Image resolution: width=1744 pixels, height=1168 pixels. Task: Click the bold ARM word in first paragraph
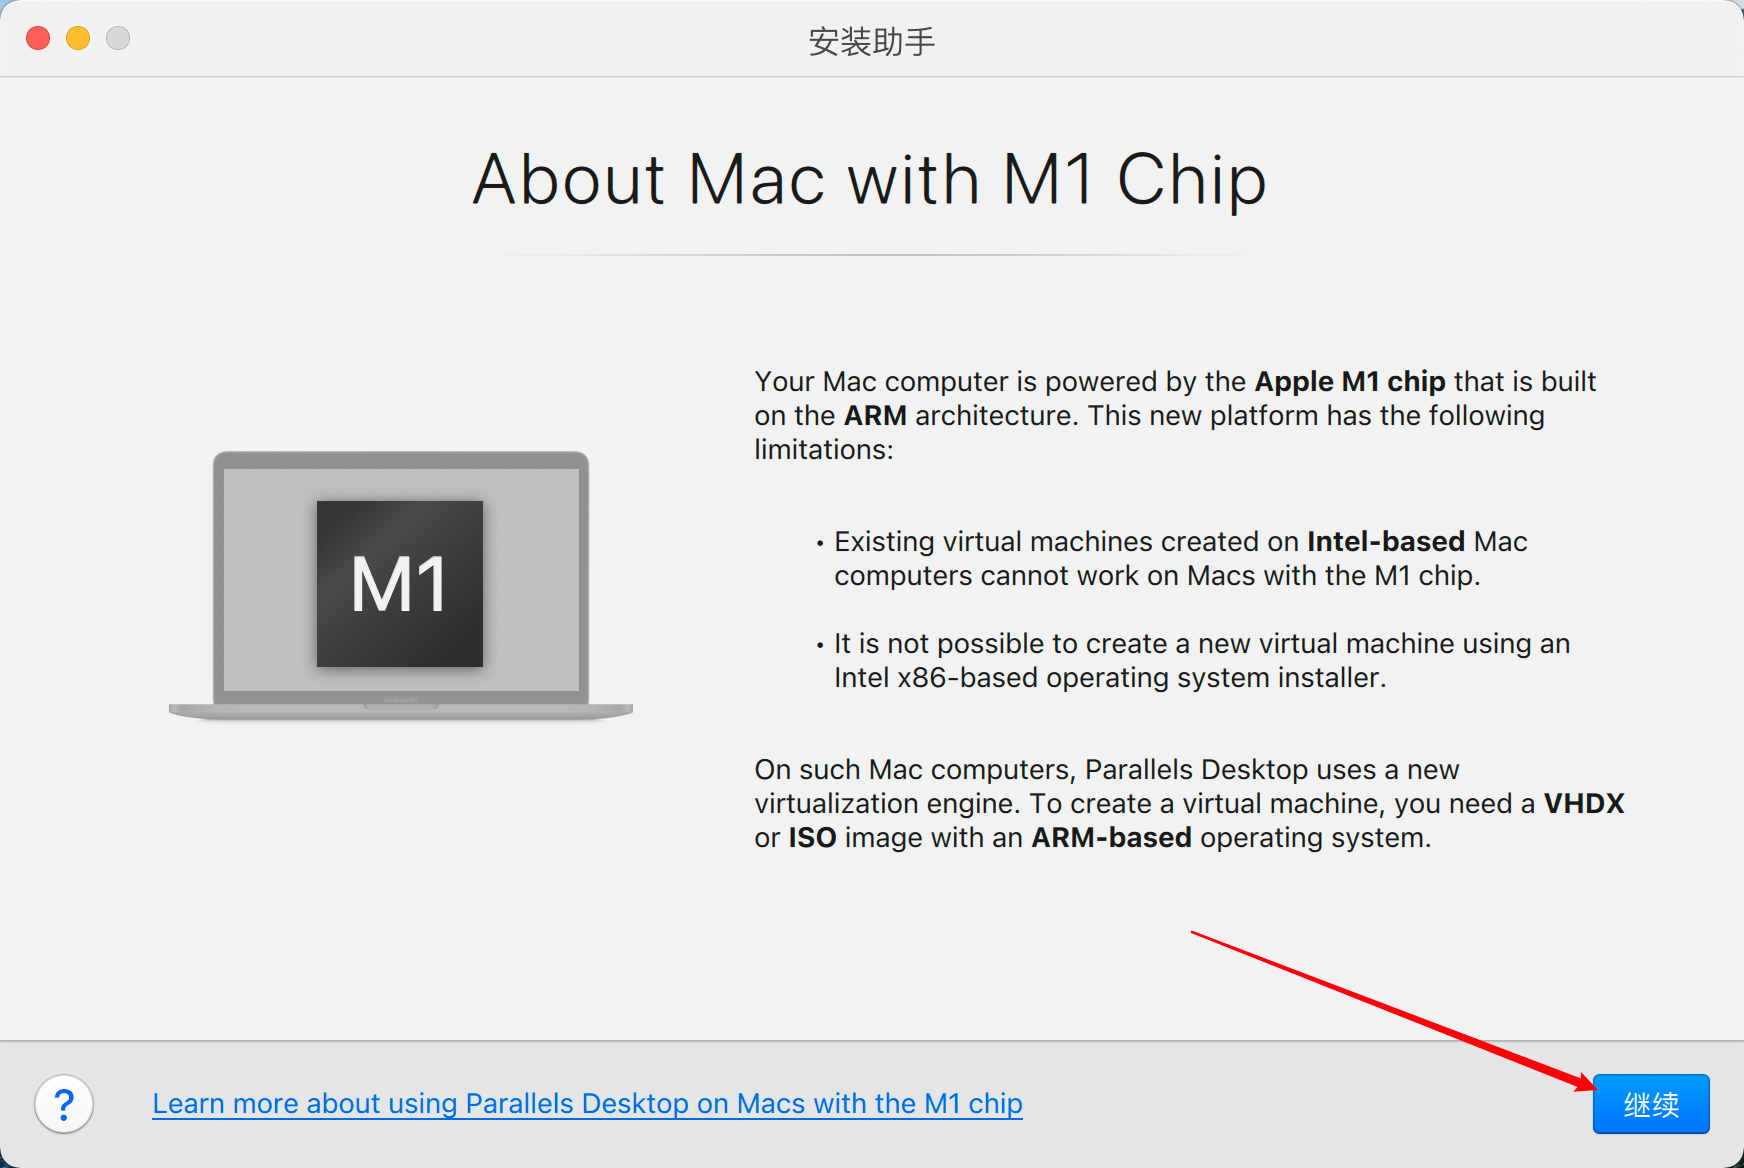(875, 415)
